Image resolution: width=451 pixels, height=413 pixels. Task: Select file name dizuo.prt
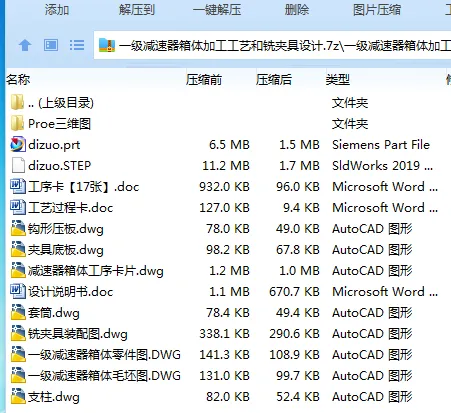point(54,145)
